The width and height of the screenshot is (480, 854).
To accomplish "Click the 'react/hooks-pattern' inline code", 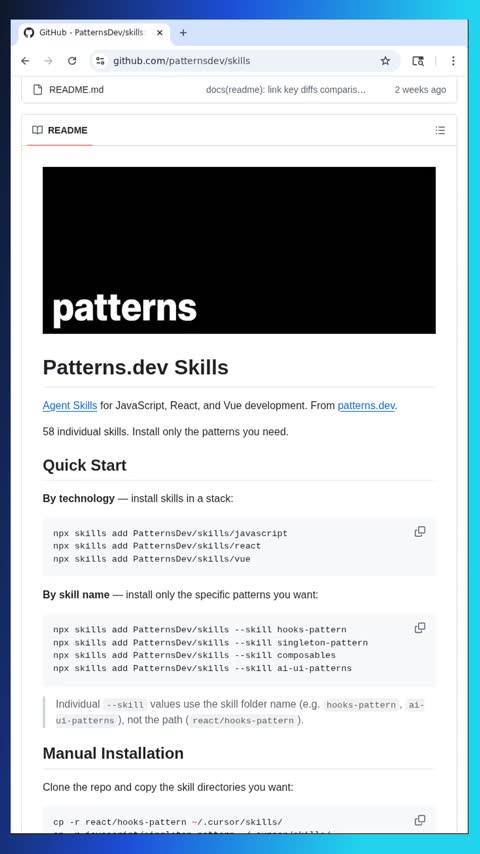I will [x=244, y=721].
